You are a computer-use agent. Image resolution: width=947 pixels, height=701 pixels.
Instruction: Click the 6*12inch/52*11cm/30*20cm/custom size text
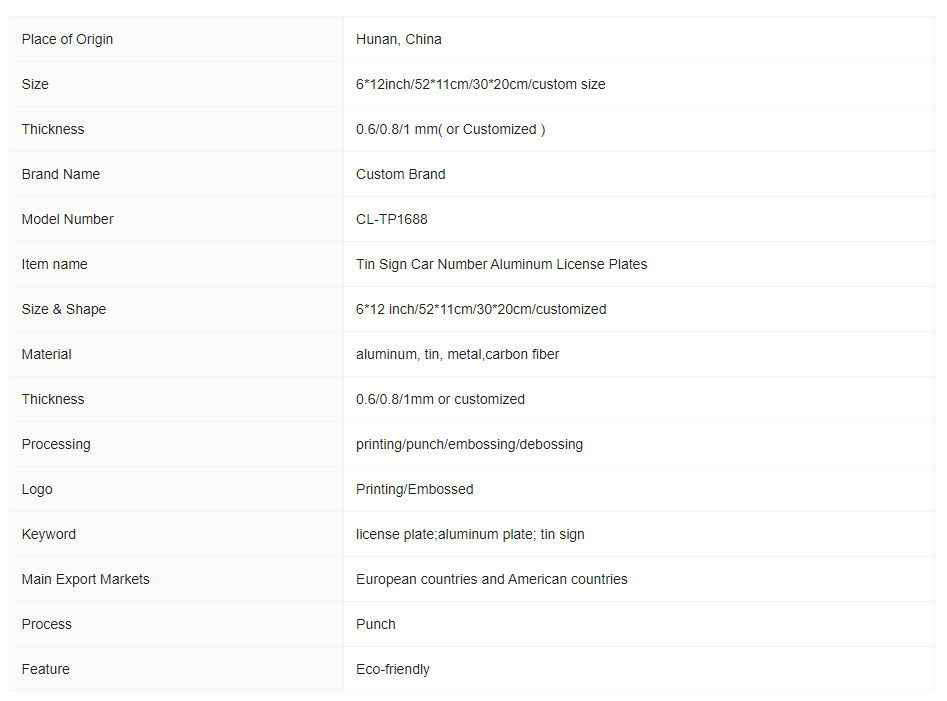pyautogui.click(x=480, y=85)
